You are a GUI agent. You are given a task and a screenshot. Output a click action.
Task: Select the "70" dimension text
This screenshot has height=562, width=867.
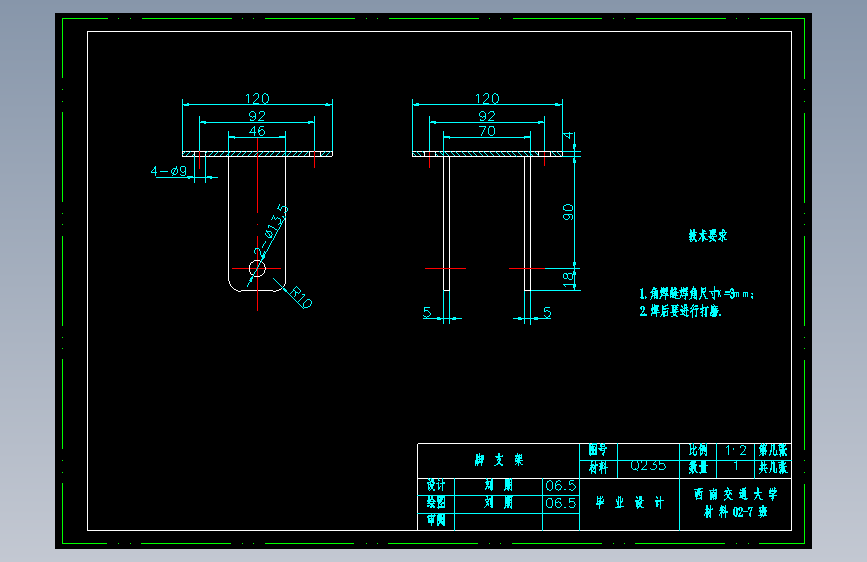(x=487, y=131)
